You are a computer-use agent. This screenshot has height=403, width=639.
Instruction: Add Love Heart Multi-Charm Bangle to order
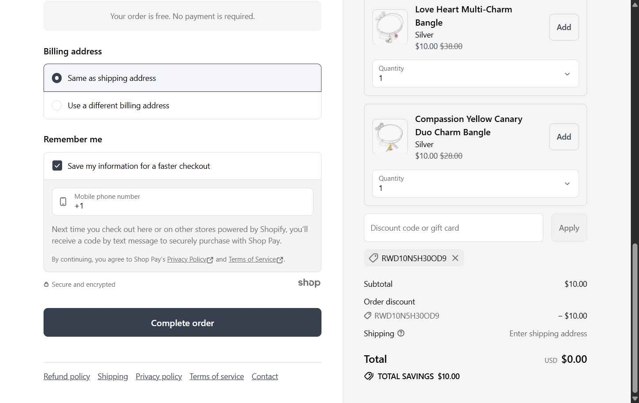click(564, 27)
